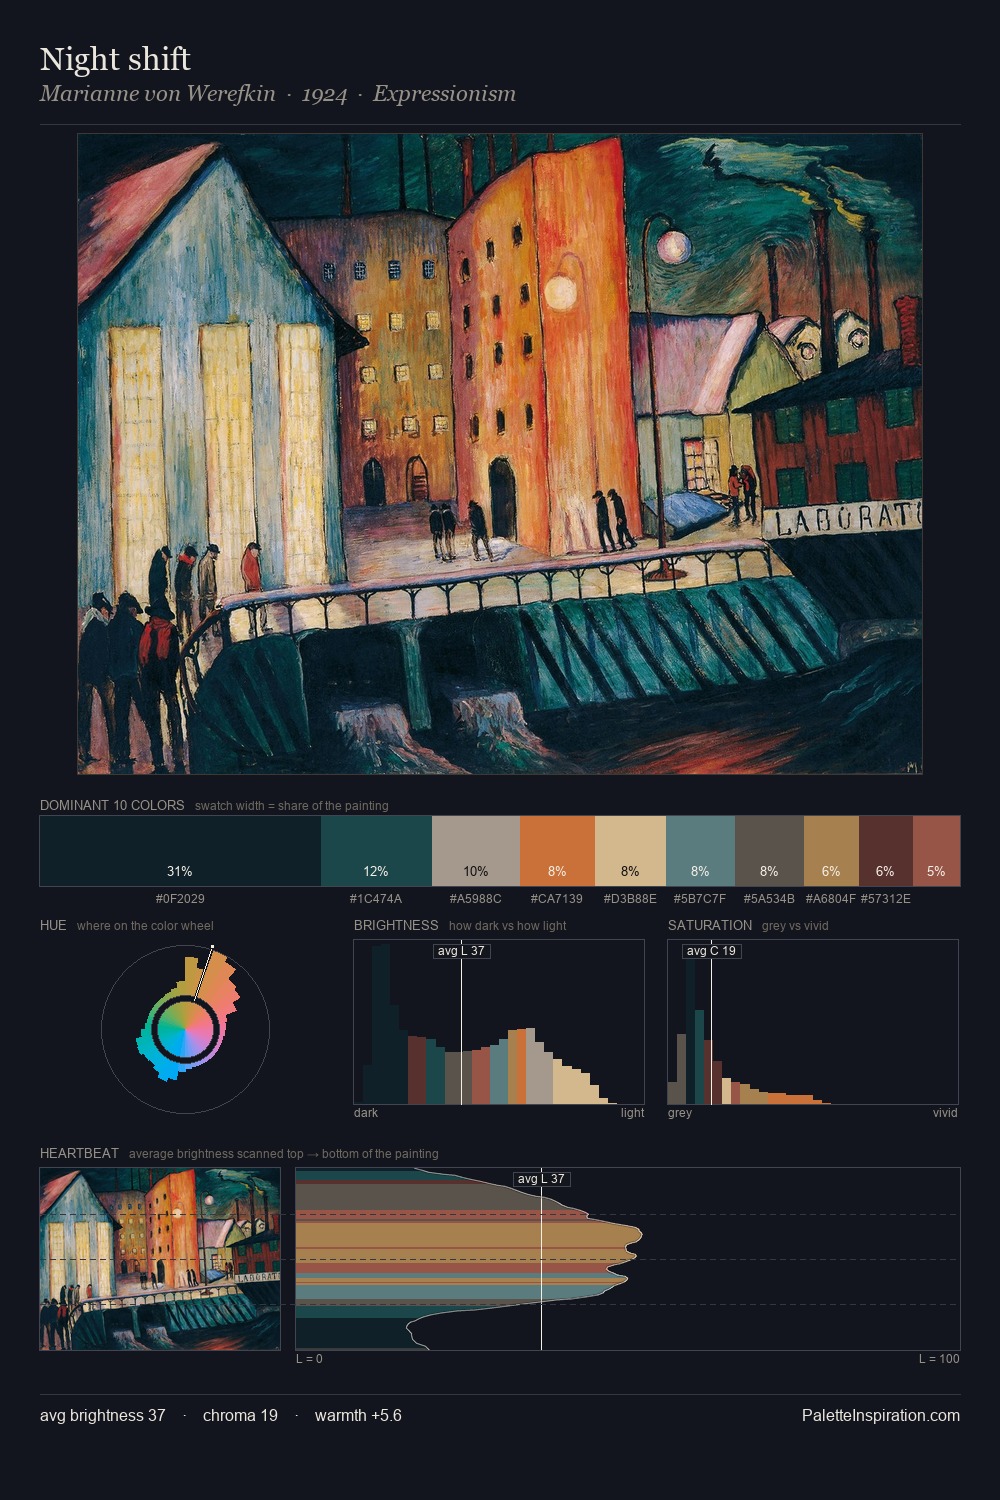This screenshot has width=1000, height=1500.
Task: Click the color wheel in the HUE chart
Action: coord(185,1029)
